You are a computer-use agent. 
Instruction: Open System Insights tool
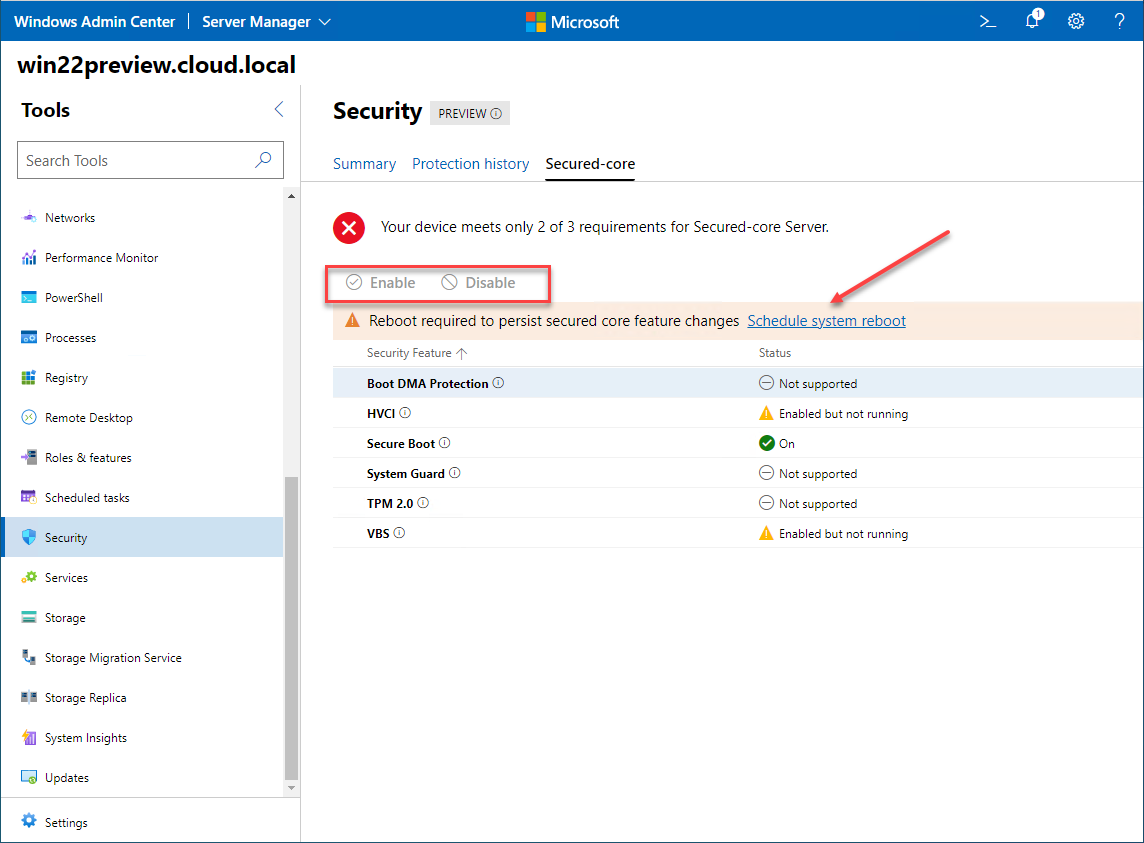[x=144, y=738]
